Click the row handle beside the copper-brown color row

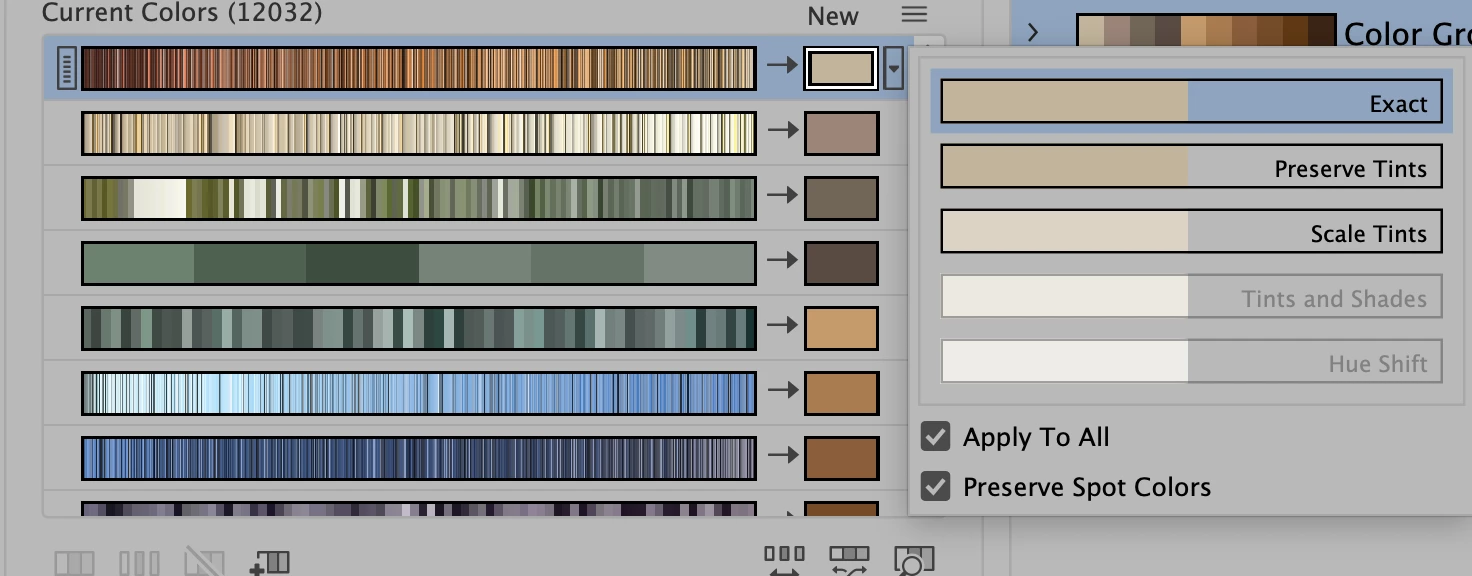pyautogui.click(x=66, y=69)
